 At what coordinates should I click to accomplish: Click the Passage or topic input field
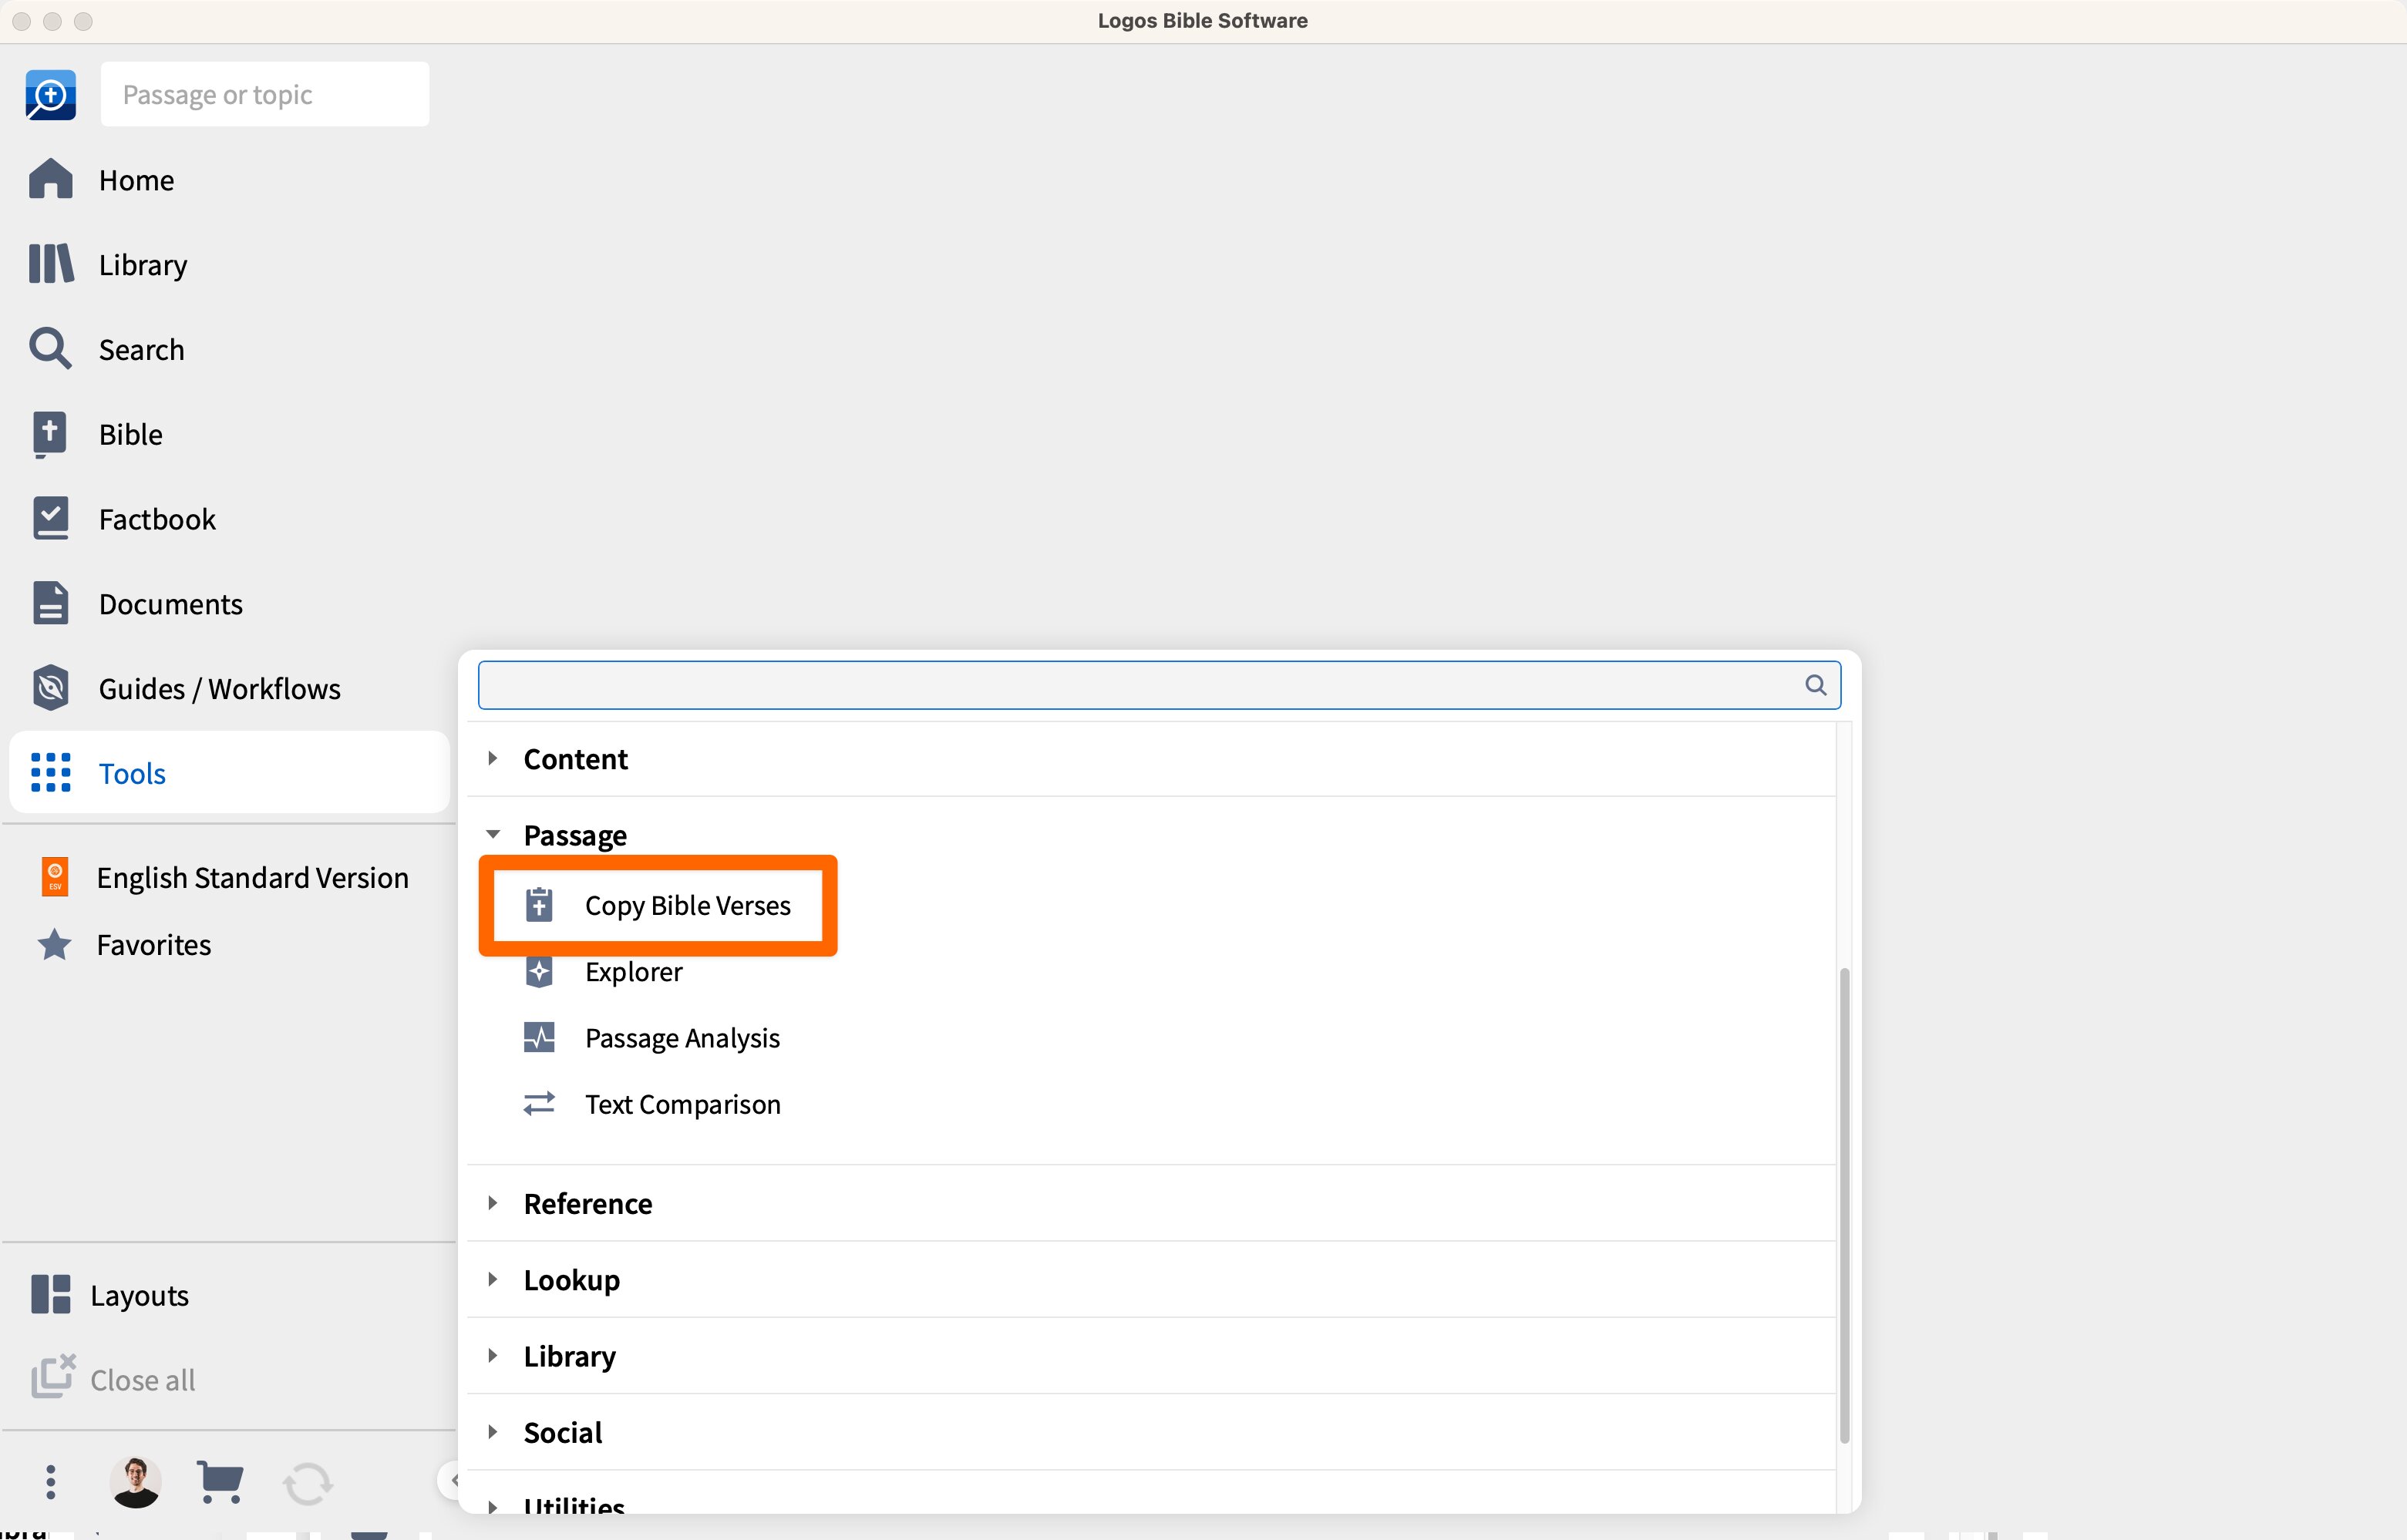point(265,94)
